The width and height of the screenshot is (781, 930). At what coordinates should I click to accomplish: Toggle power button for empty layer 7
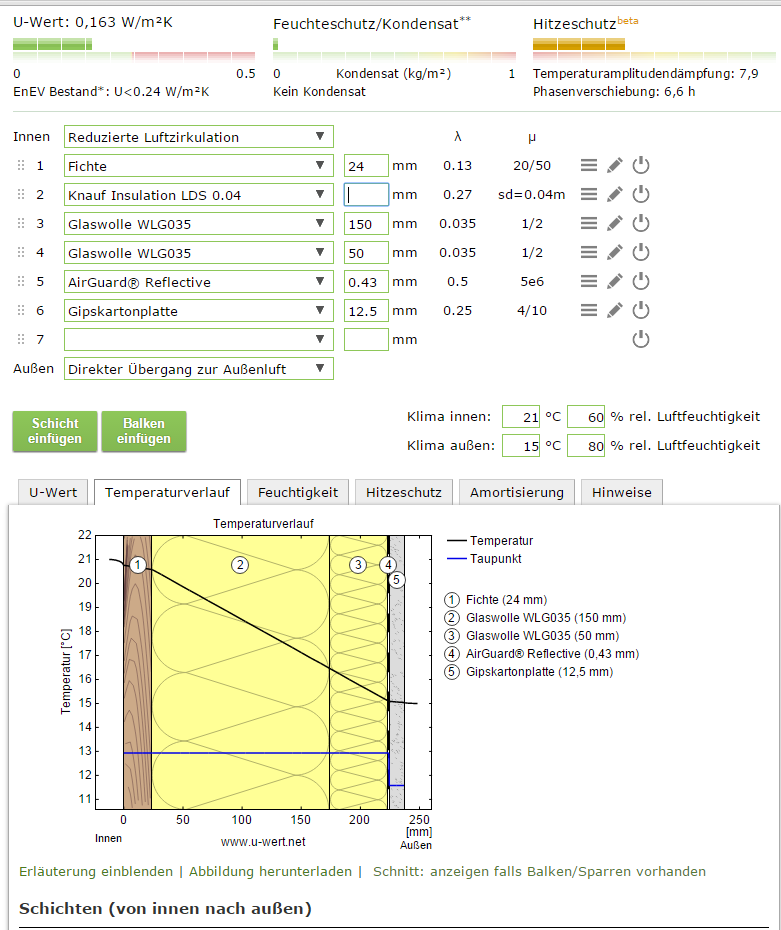[641, 340]
